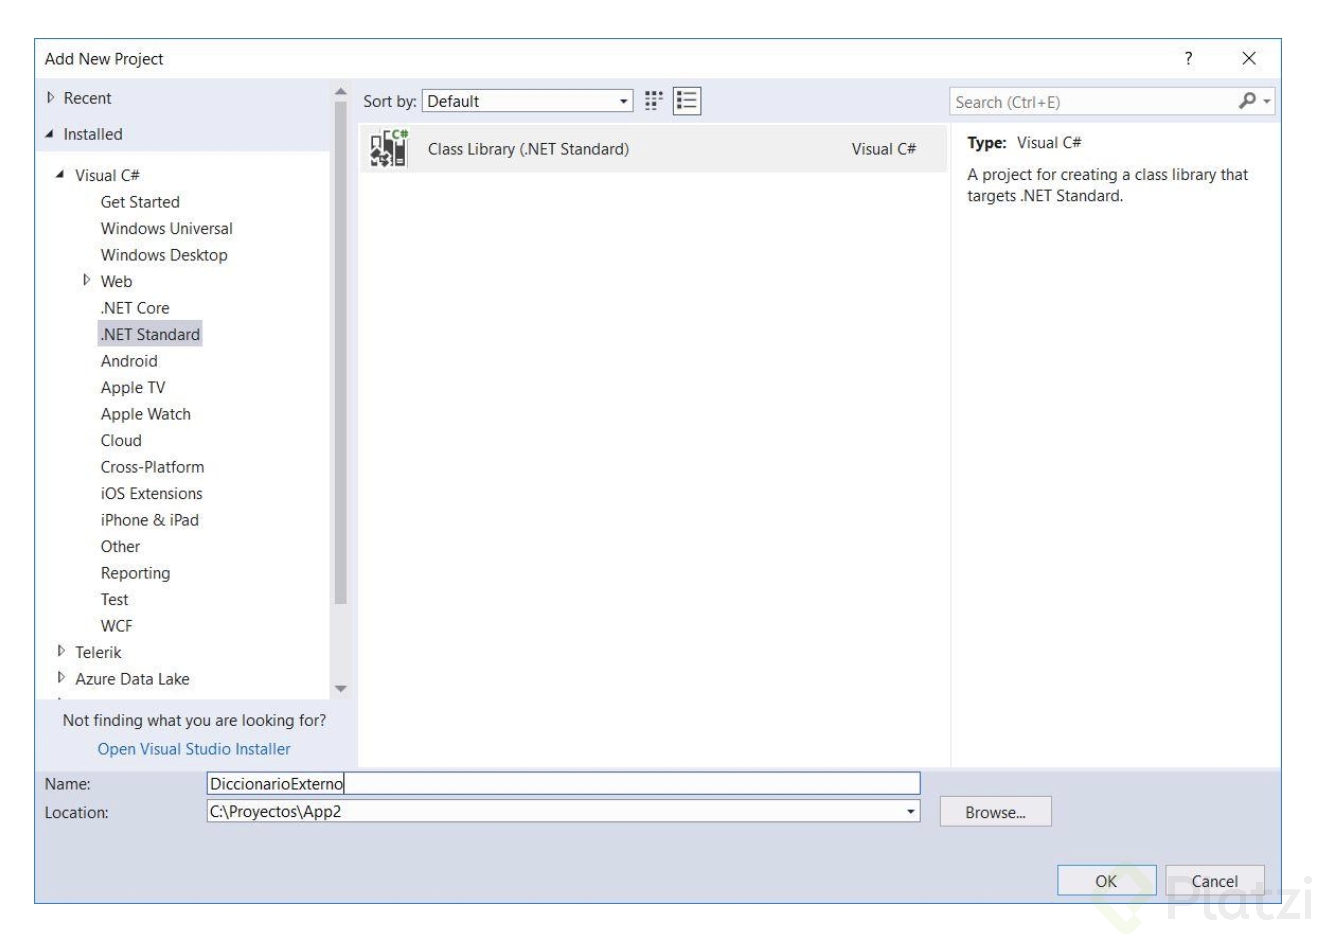Collapse the Visual C# node
The image size is (1326, 944).
click(61, 175)
